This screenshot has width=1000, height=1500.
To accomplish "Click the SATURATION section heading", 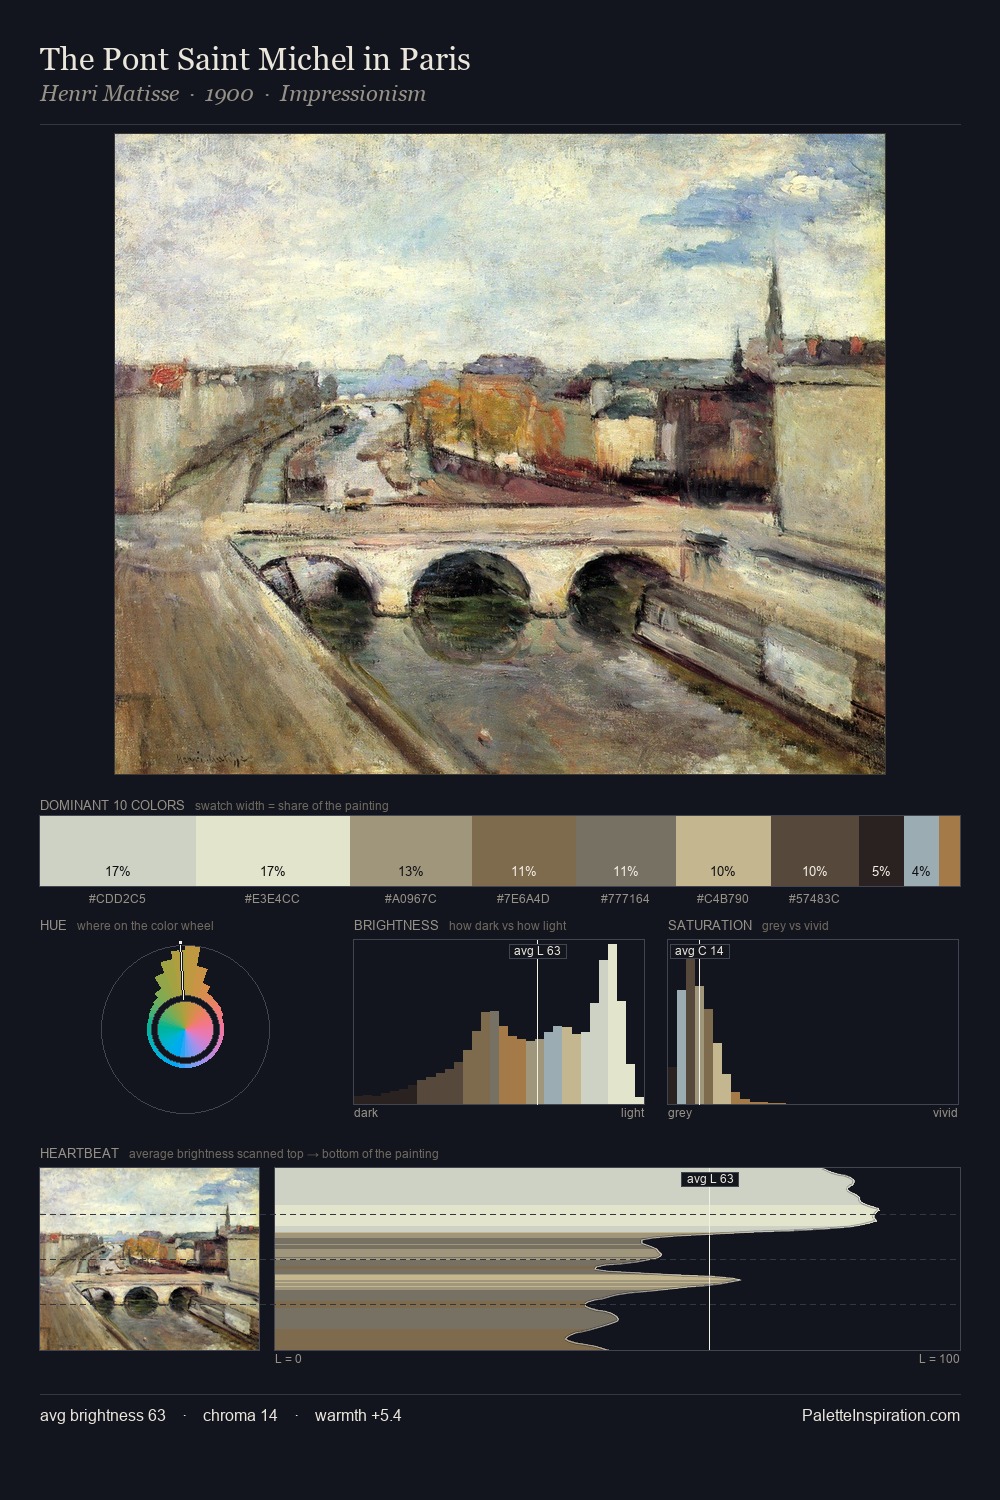I will tap(710, 925).
